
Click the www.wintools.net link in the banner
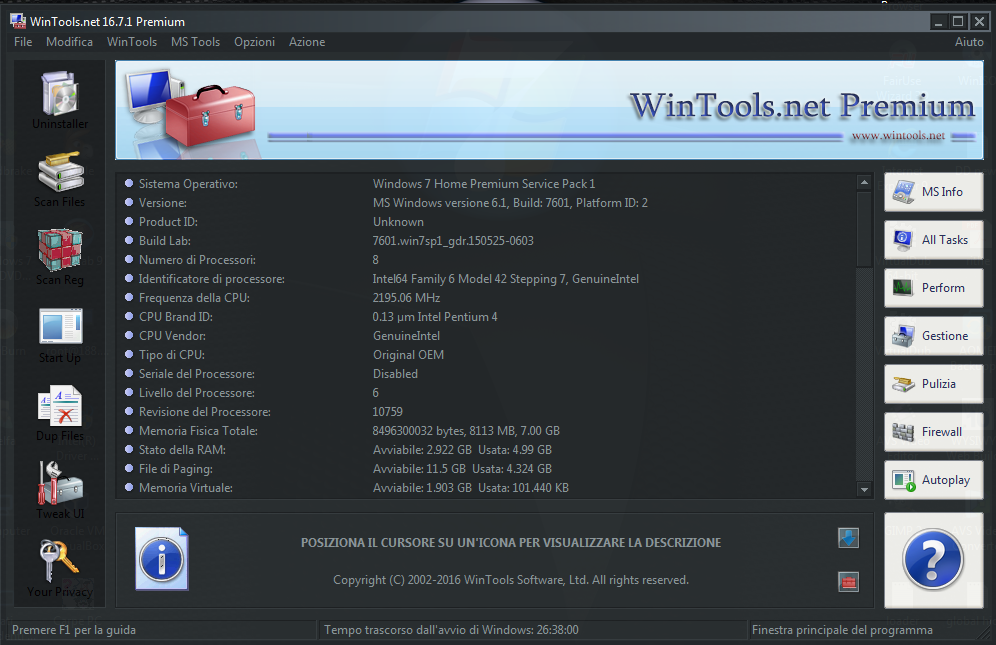898,135
